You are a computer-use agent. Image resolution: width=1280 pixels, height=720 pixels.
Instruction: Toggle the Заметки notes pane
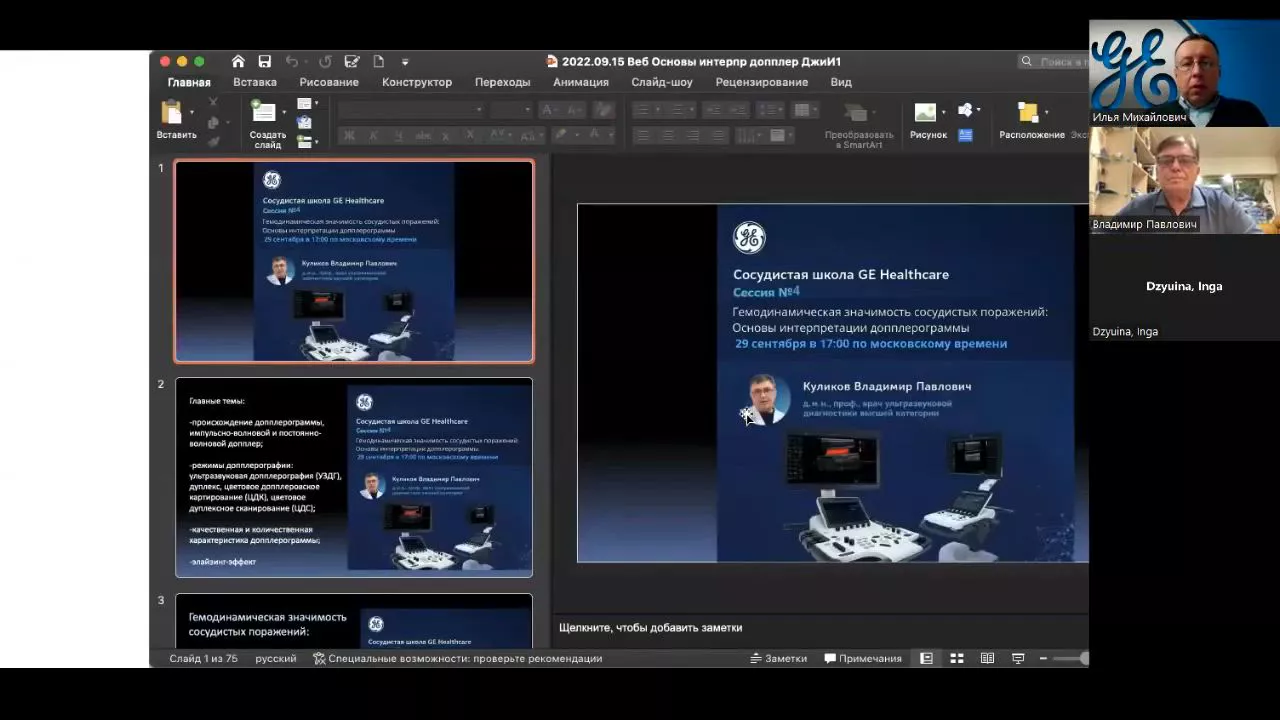(779, 658)
